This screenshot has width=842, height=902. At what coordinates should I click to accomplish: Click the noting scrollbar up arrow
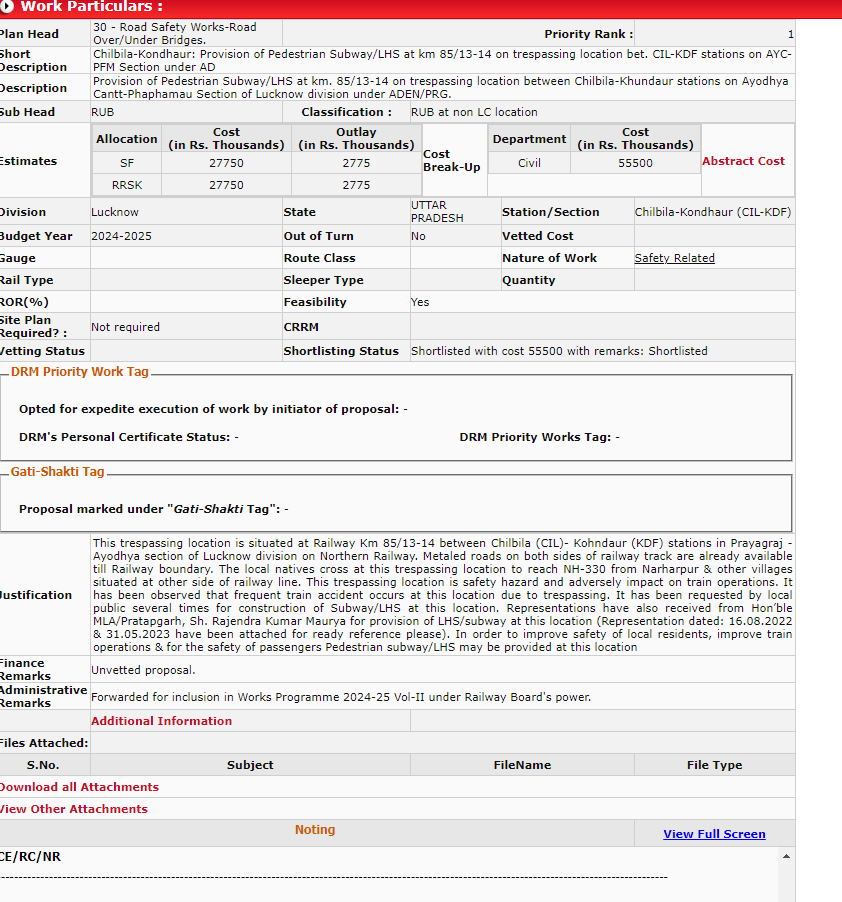(x=786, y=857)
